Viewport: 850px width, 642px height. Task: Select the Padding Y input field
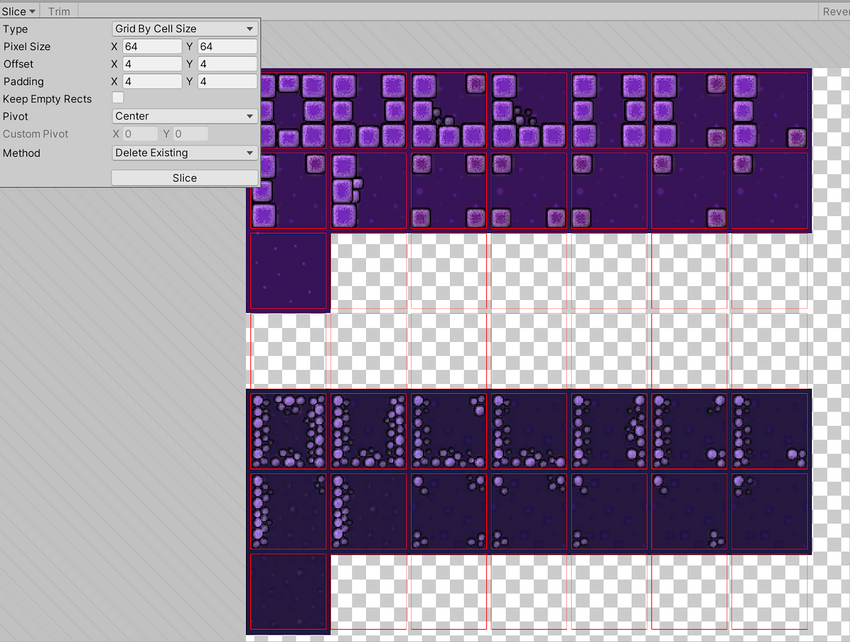pos(227,81)
